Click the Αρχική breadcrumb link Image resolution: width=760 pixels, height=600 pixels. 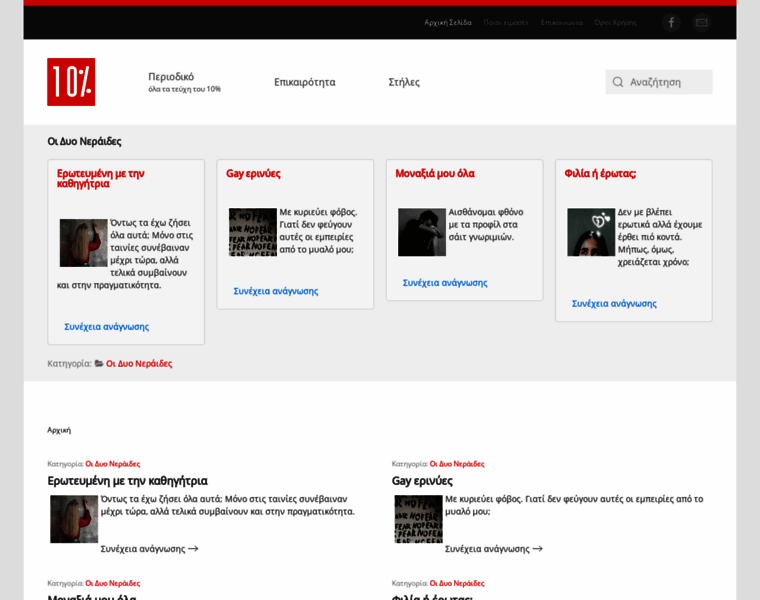coord(59,430)
